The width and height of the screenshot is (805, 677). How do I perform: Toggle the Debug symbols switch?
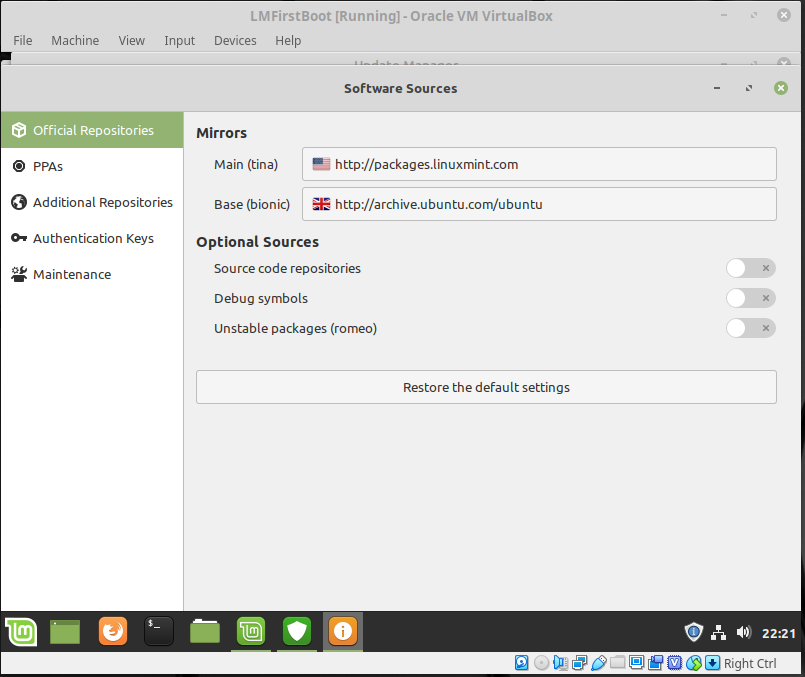(x=751, y=298)
